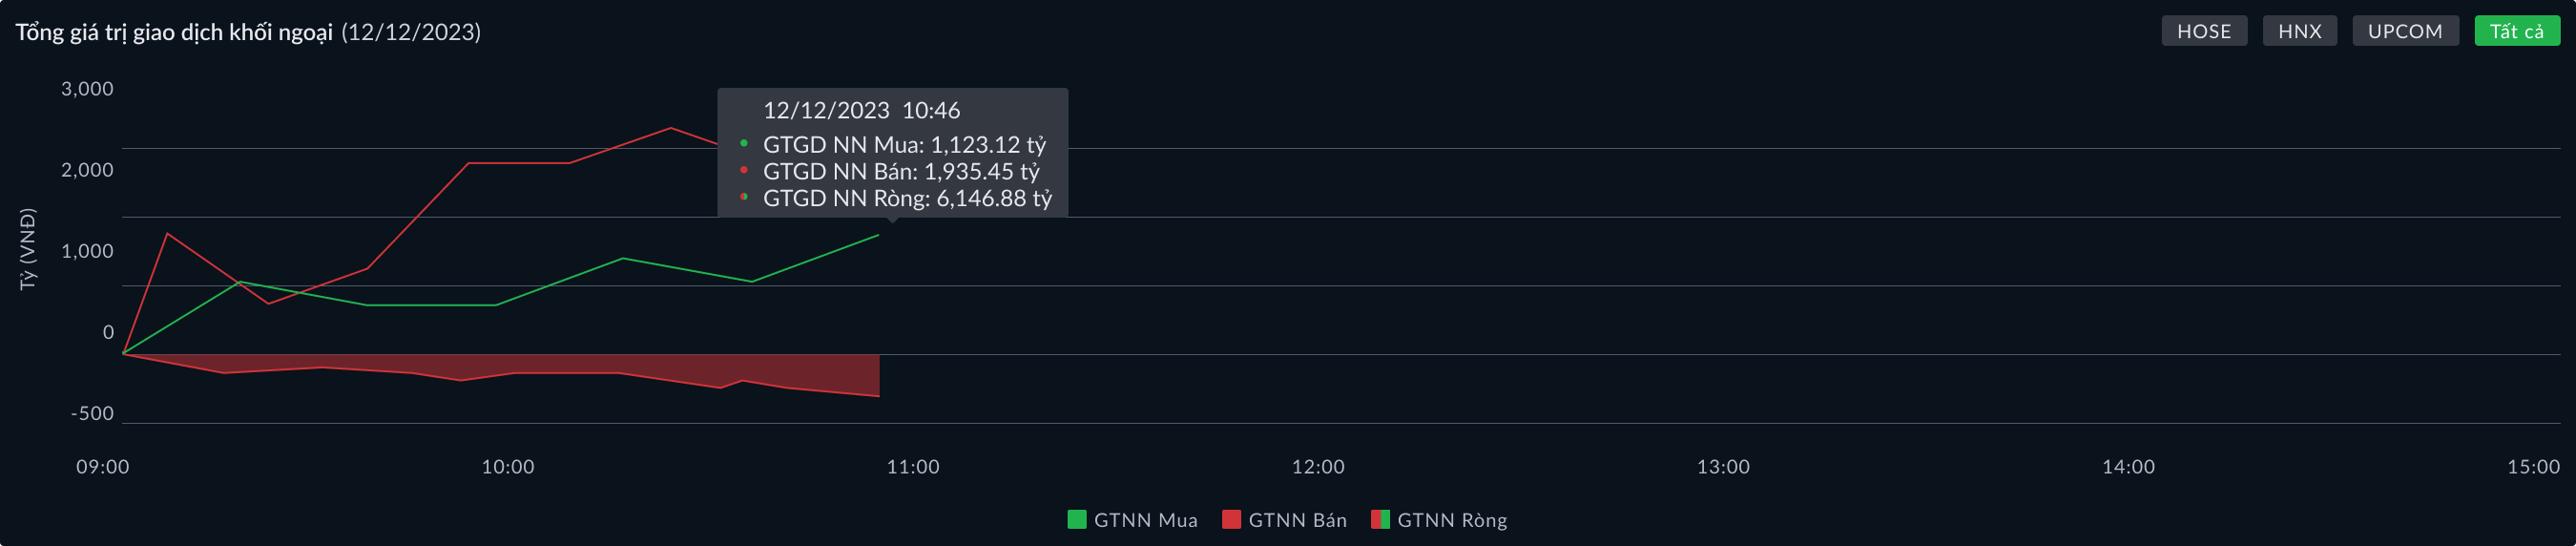Screen dimensions: 2576x546
Task: Select the HNX exchange filter
Action: 2299,31
